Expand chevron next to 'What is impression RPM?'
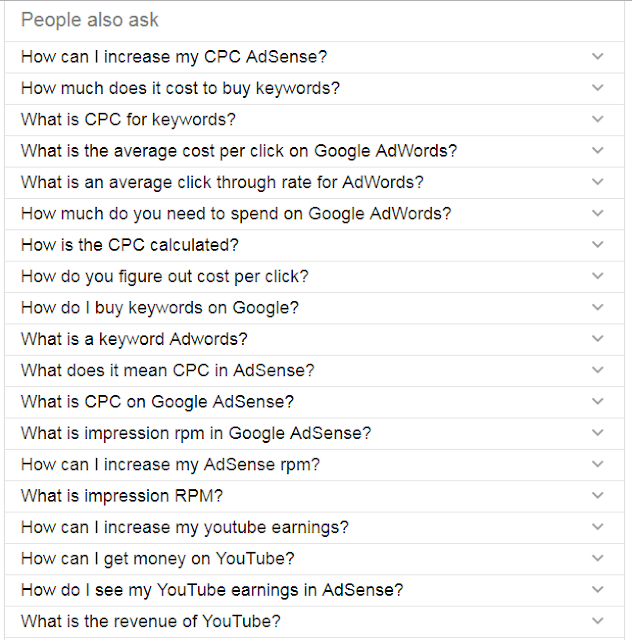This screenshot has width=632, height=640. pyautogui.click(x=597, y=496)
